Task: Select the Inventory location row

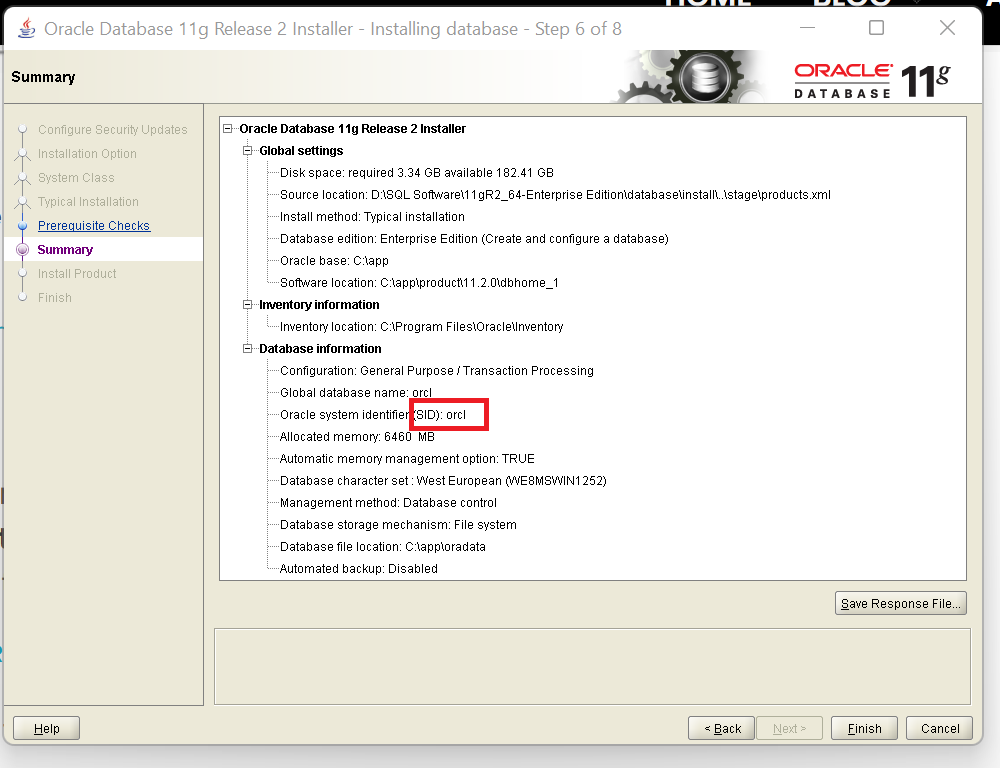Action: pos(422,327)
